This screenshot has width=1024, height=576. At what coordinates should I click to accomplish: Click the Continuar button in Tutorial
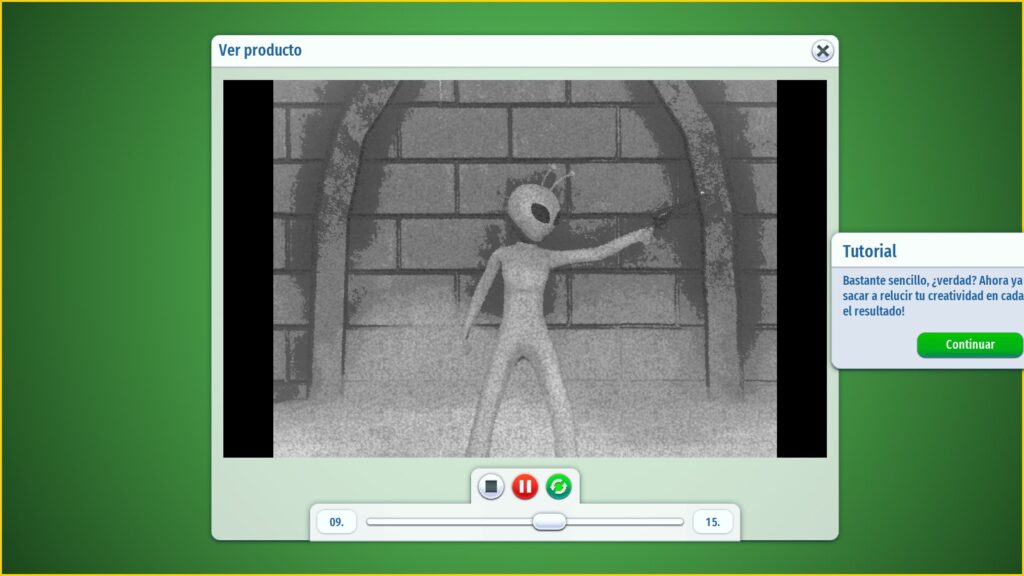coord(970,345)
